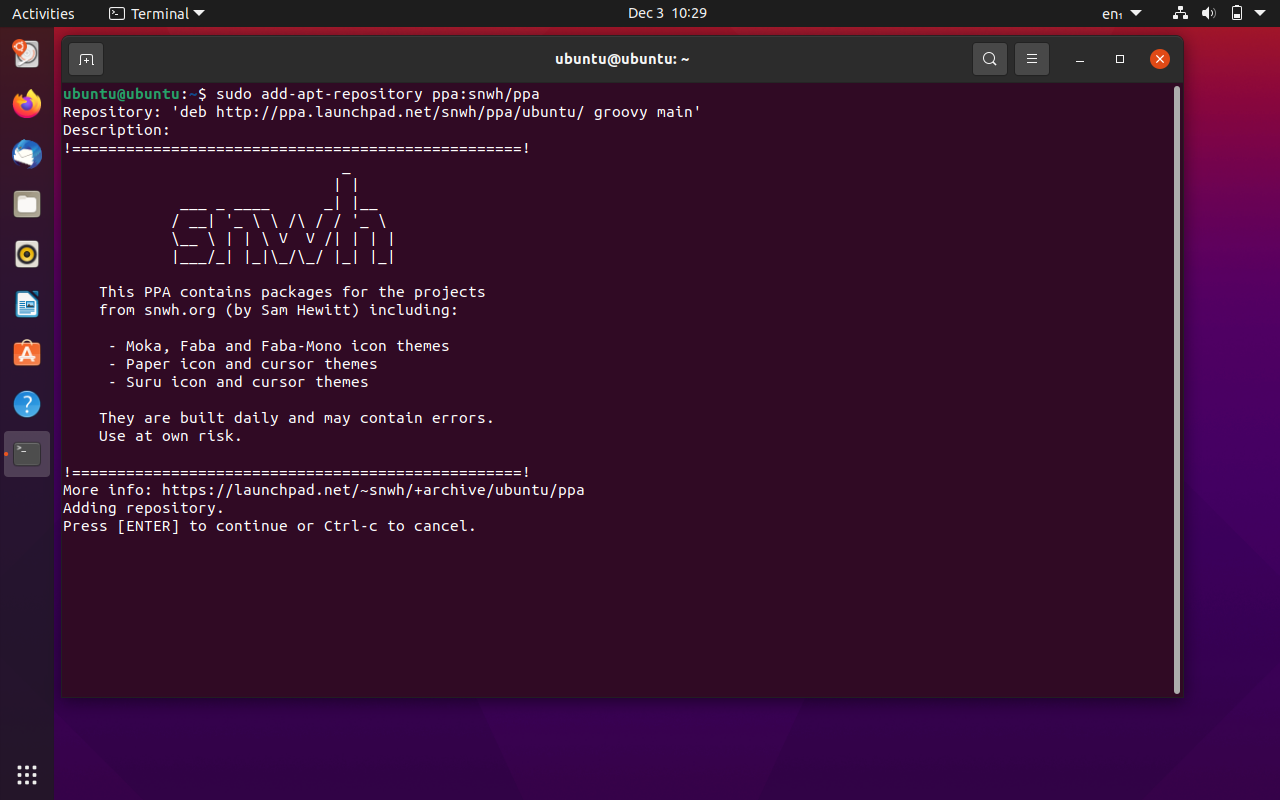Minimize the terminal window
1280x800 pixels.
point(1080,59)
